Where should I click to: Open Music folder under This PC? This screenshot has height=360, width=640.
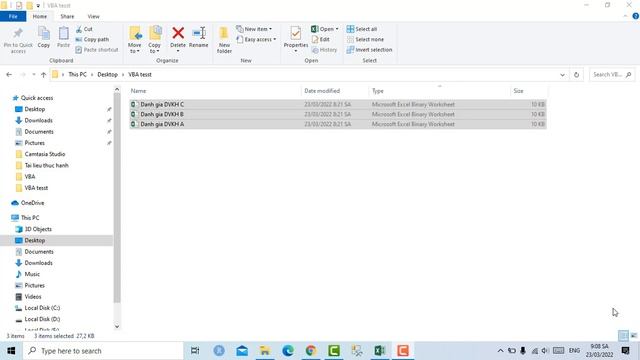[32, 274]
